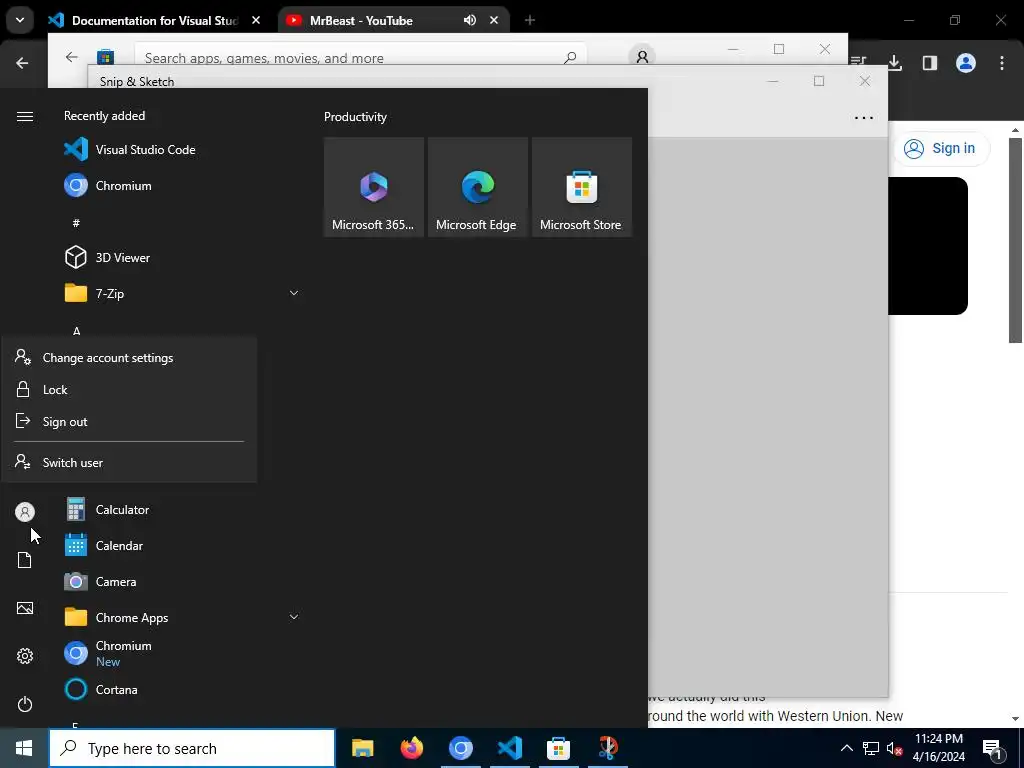Show hidden tray icons chevron
This screenshot has width=1024, height=768.
coord(846,748)
